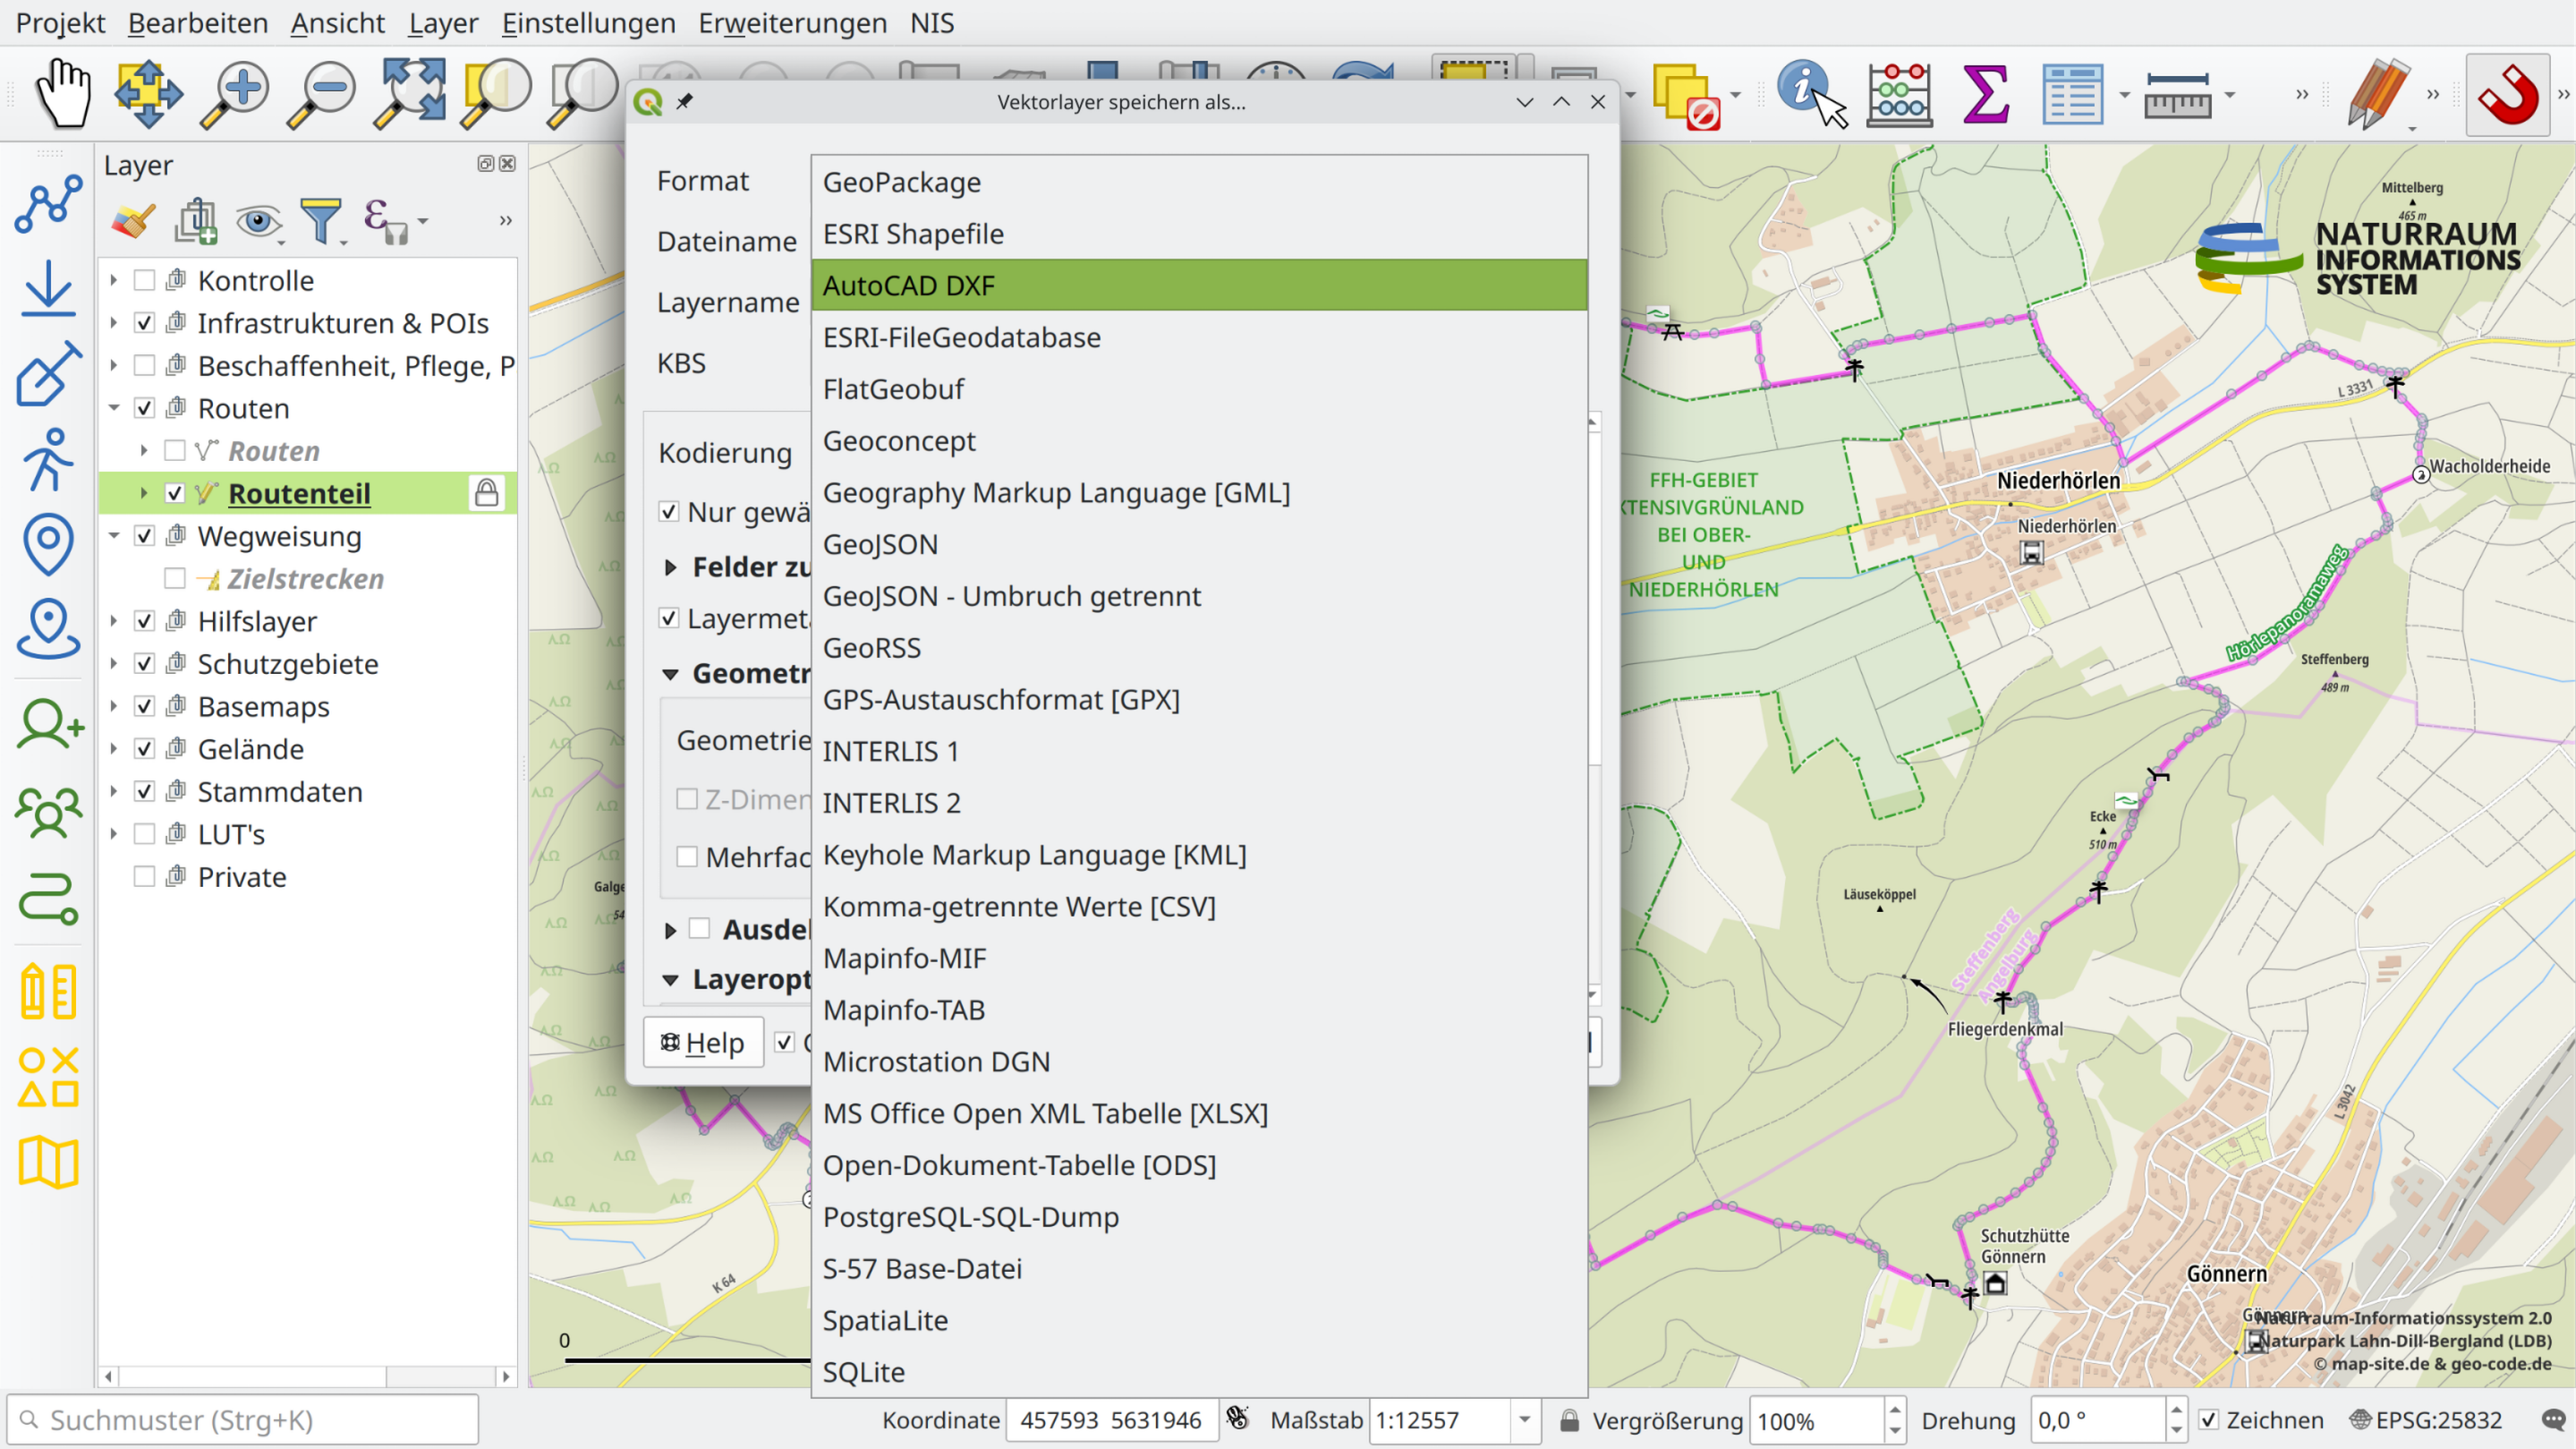Click Zoom to Layer icon
Viewport: 2576px width, 1449px height.
coord(583,95)
